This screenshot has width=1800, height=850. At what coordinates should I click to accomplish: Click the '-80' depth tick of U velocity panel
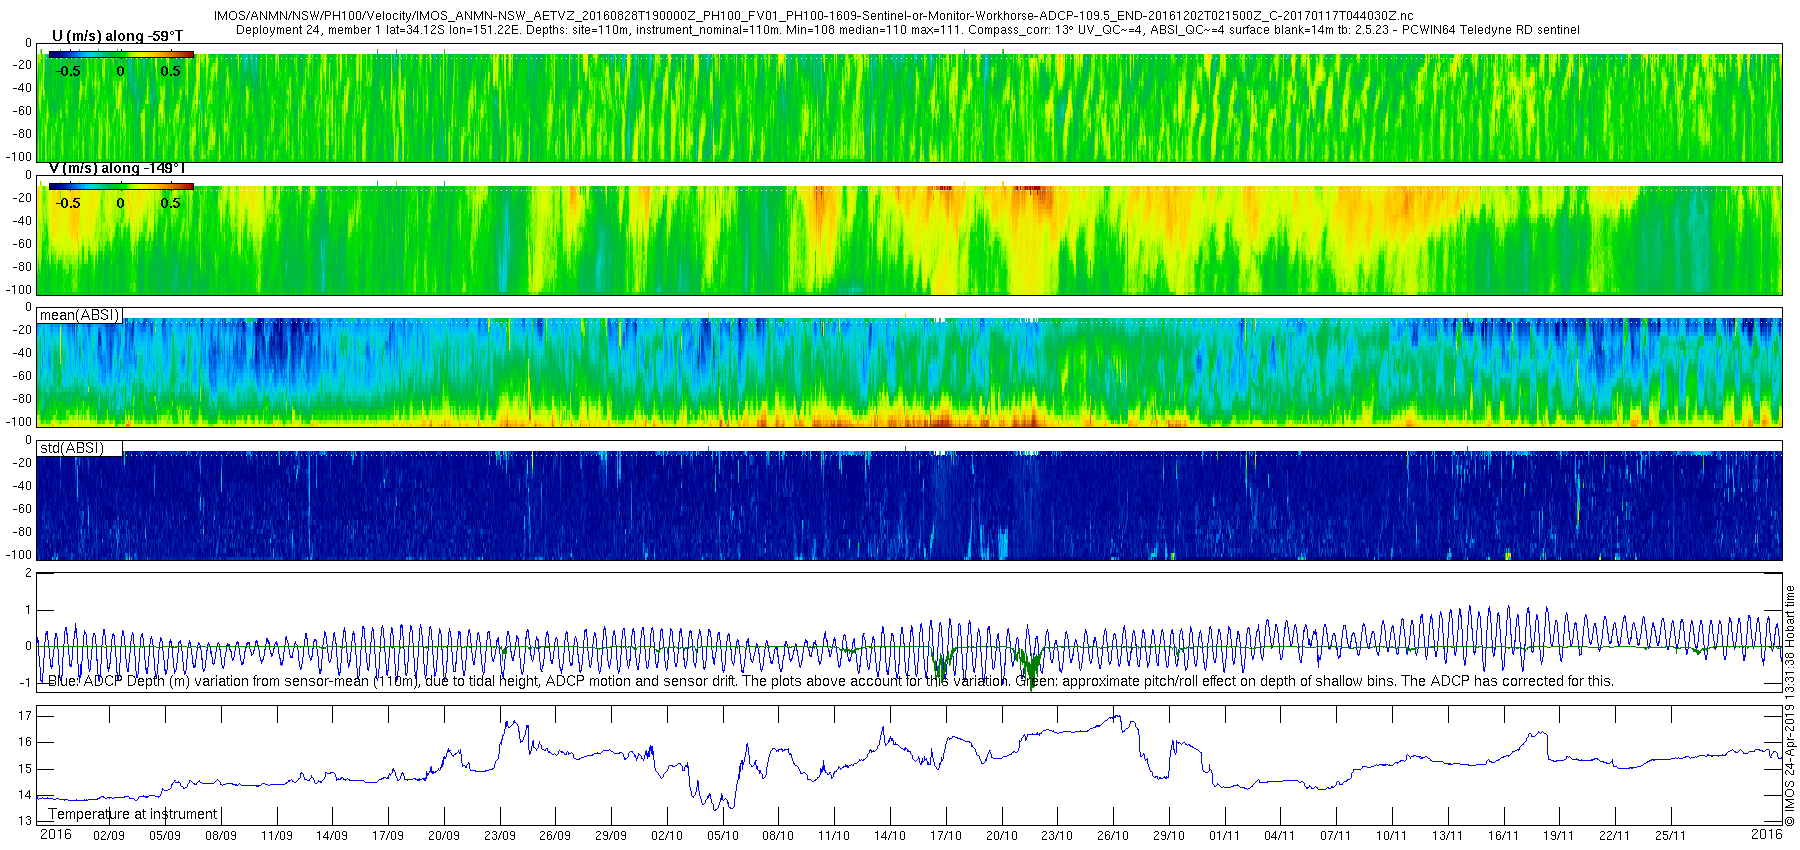tap(21, 134)
